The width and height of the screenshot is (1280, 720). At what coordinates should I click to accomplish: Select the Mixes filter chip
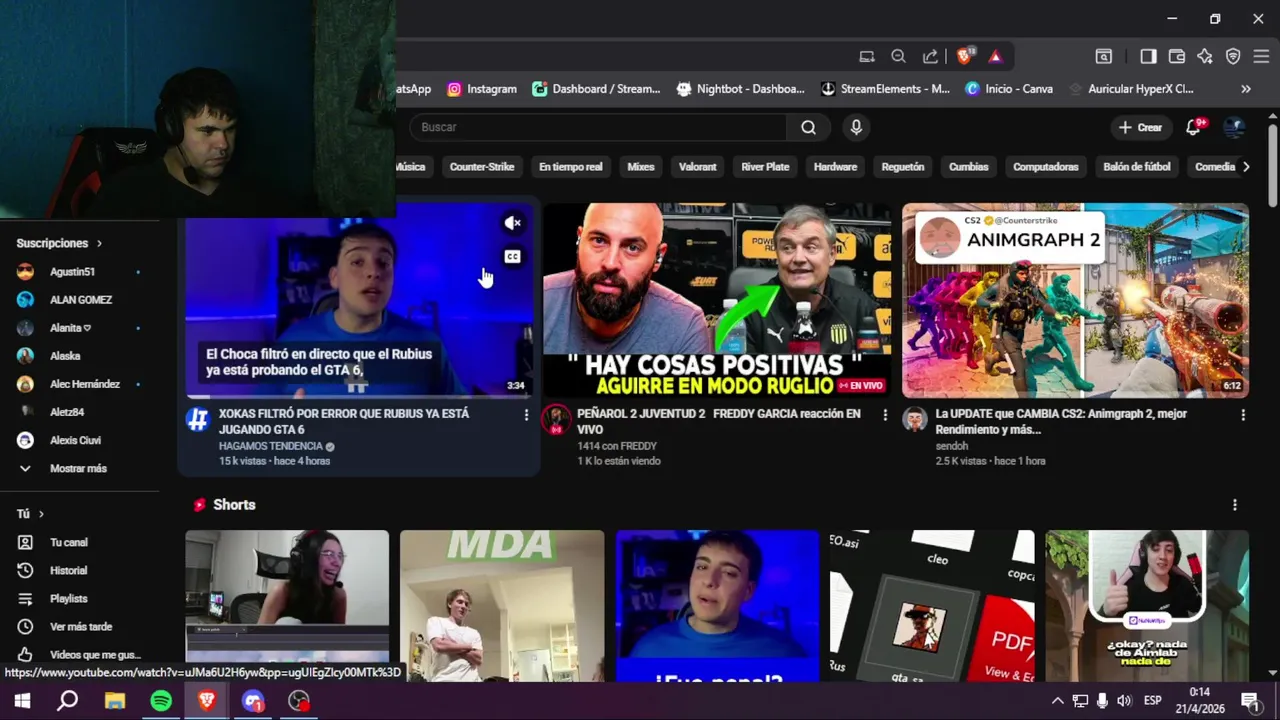641,167
